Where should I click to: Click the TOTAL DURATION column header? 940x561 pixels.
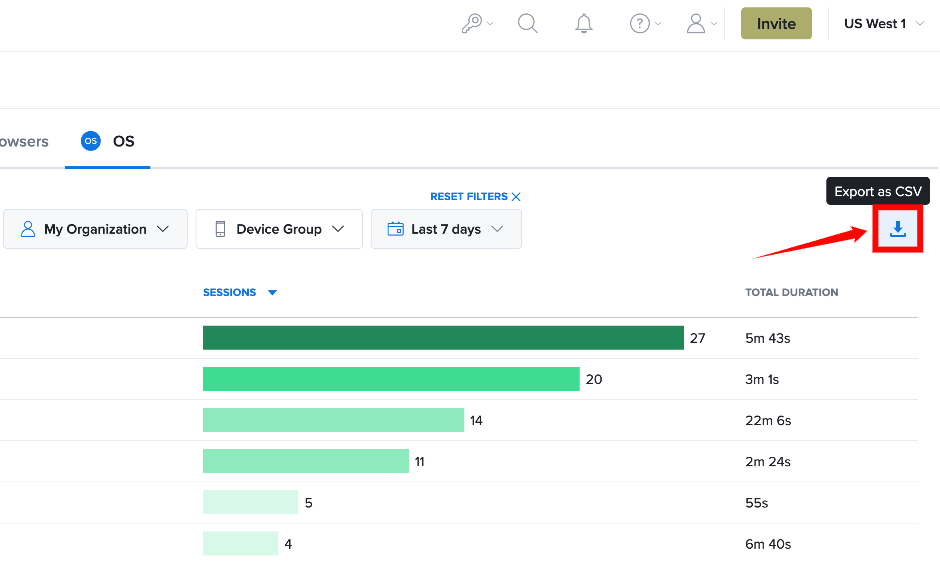point(791,292)
